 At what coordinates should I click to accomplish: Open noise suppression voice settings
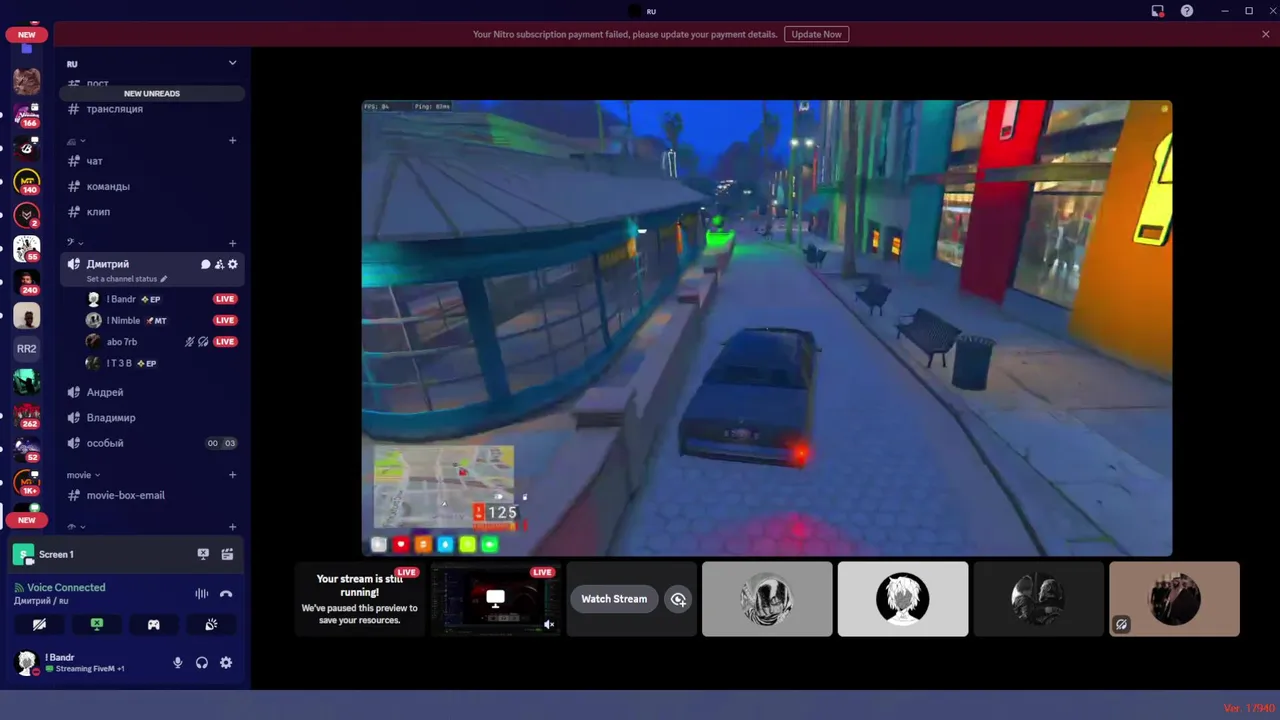coord(201,594)
